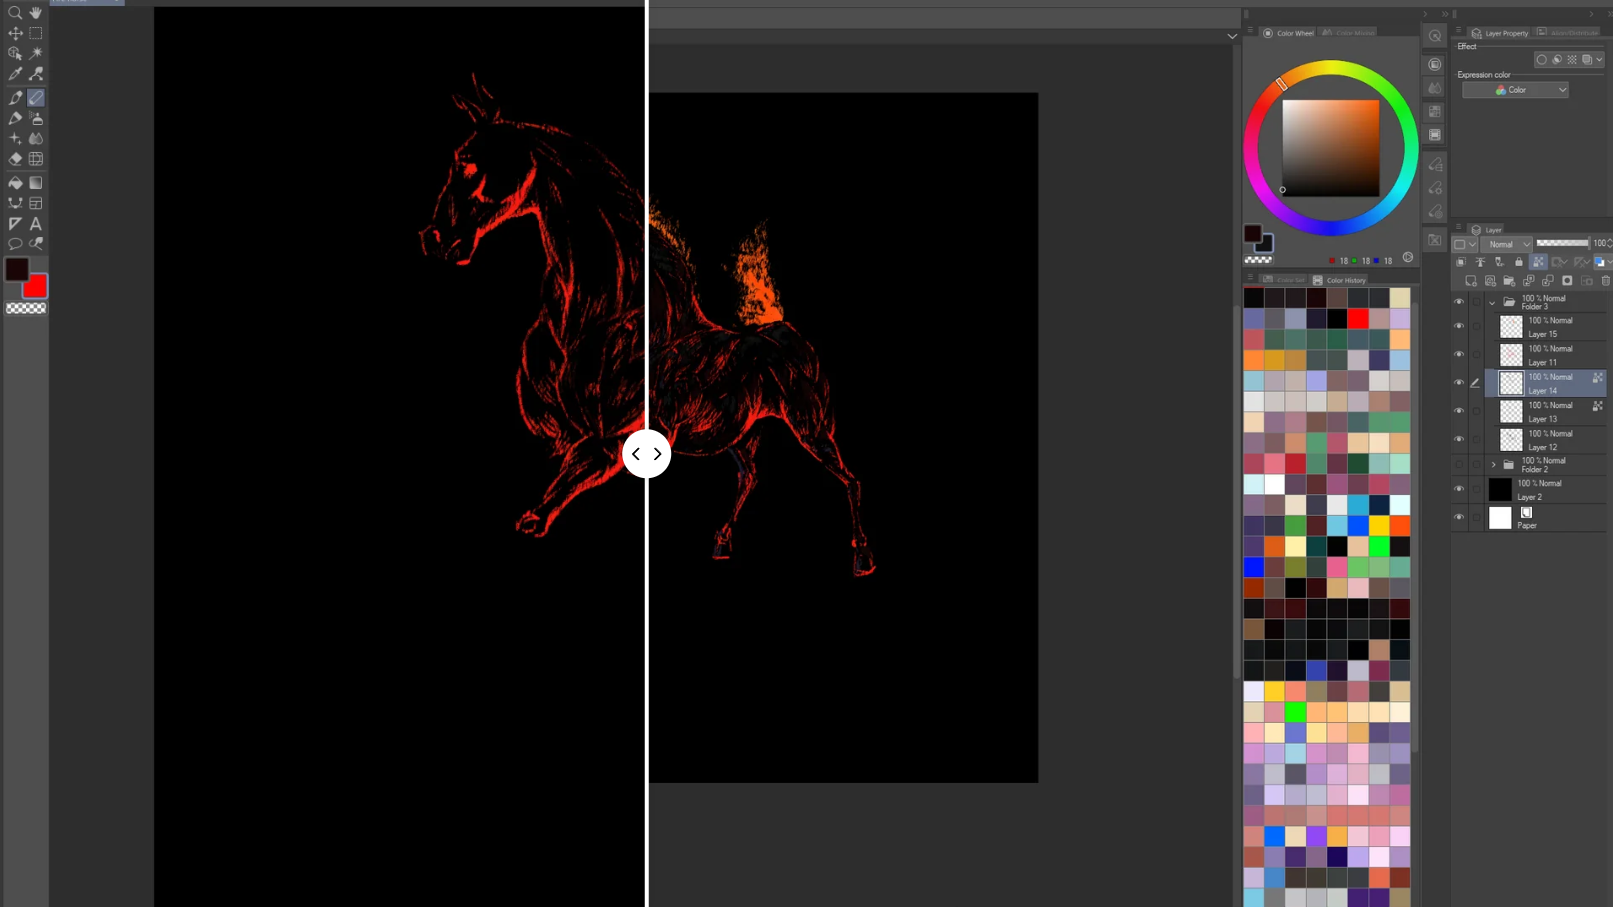1613x907 pixels.
Task: Create a new raster layer in the Layer palette
Action: 1471,281
